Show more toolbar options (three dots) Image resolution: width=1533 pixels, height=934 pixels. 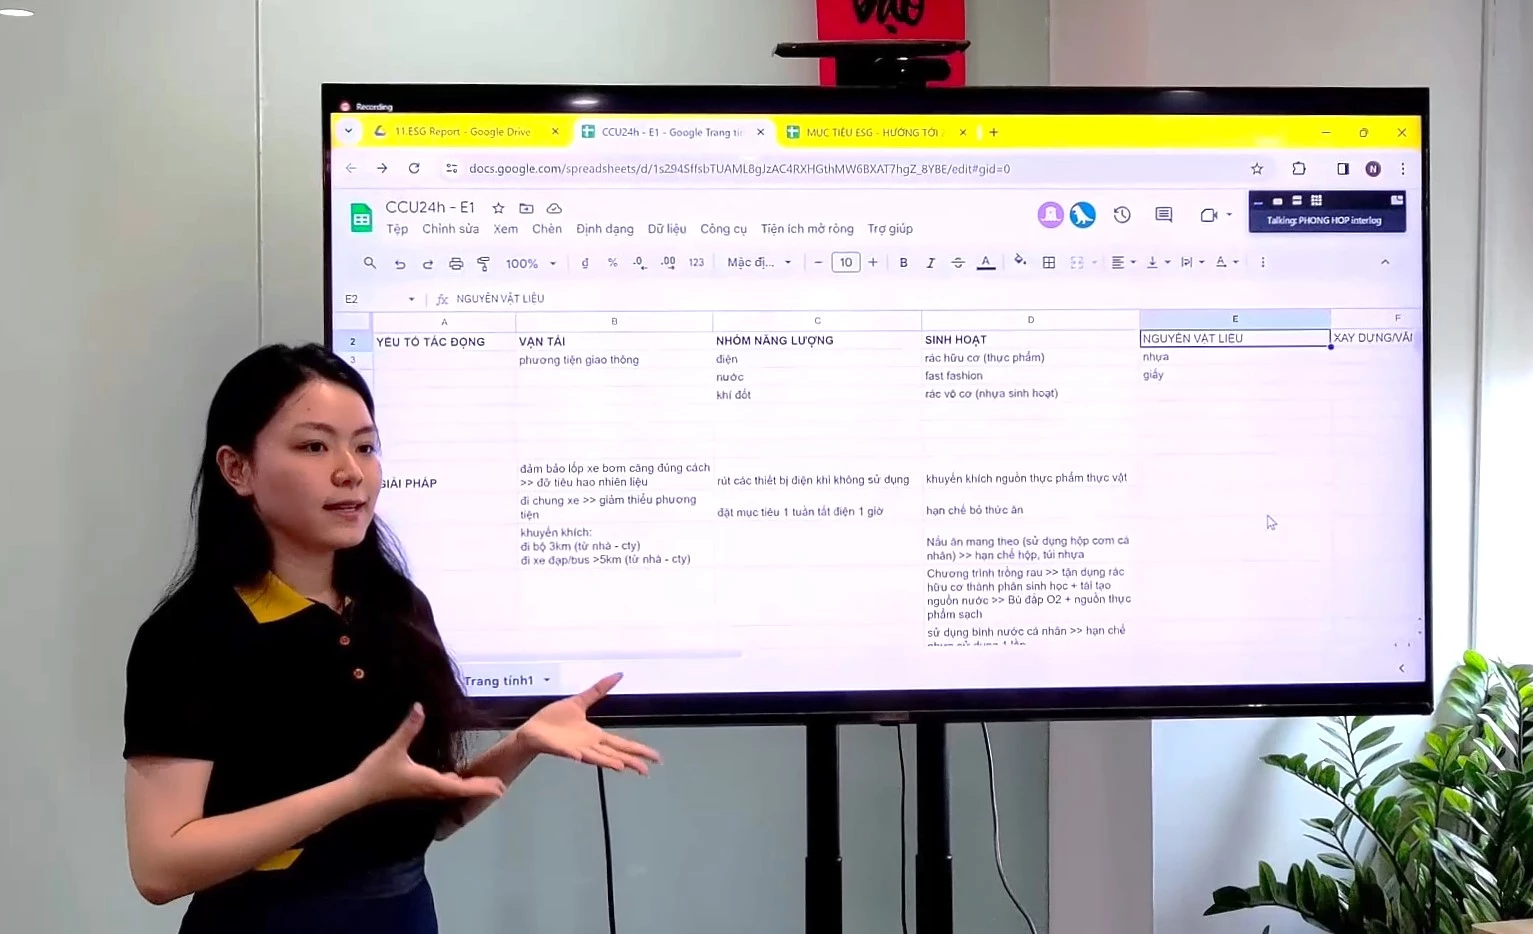point(1263,262)
